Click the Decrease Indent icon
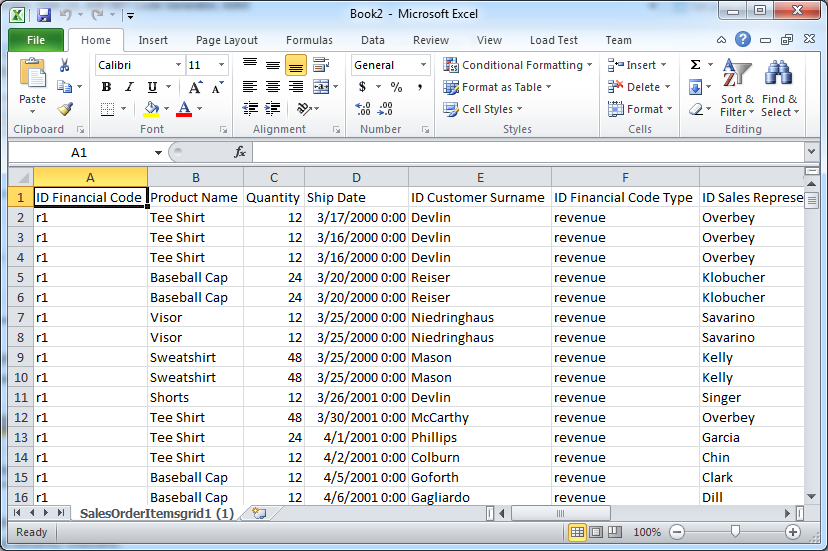The image size is (828, 551). coord(250,109)
